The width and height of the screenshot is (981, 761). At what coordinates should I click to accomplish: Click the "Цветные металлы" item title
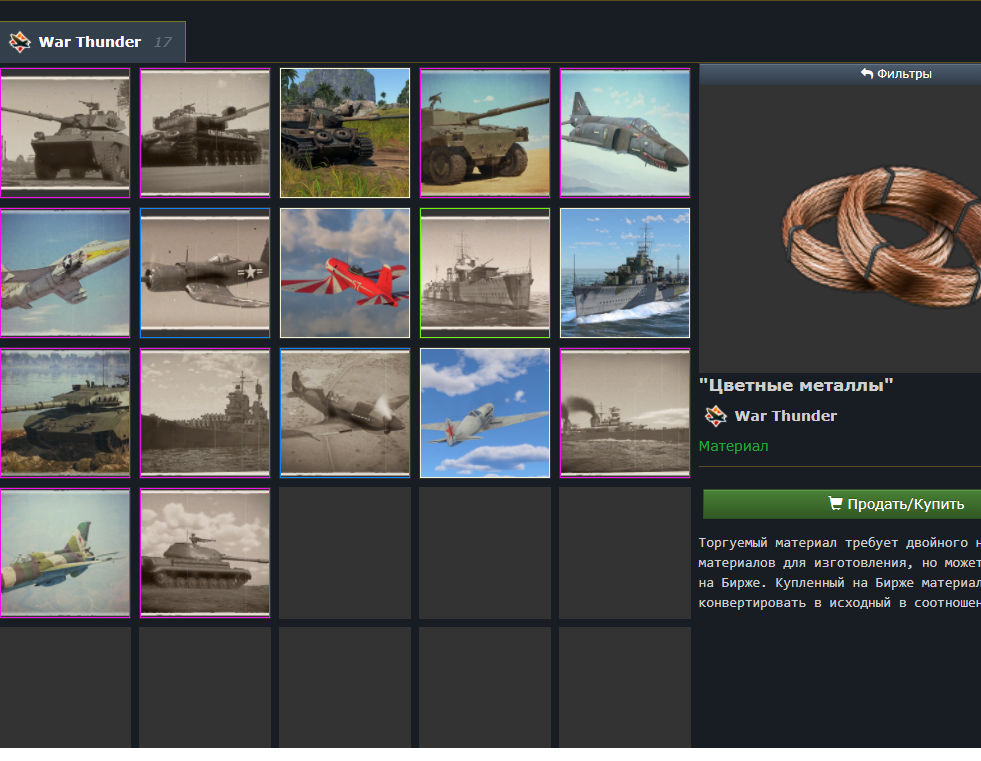pyautogui.click(x=796, y=386)
